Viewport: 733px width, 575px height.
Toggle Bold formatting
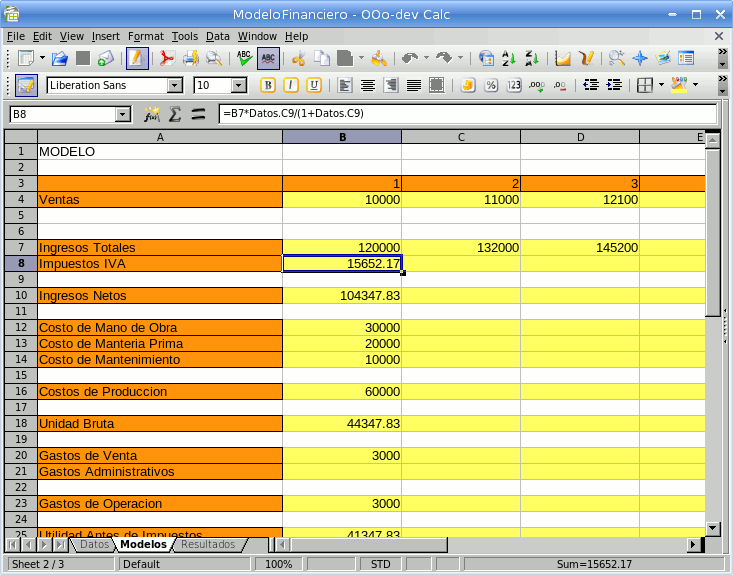pos(268,86)
